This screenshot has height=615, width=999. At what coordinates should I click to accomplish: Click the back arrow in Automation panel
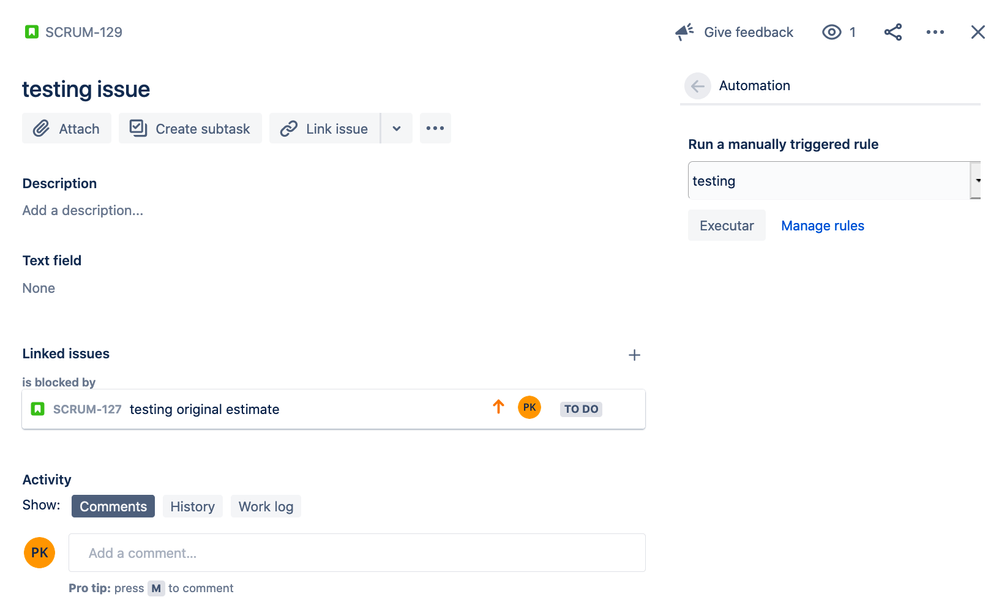click(698, 85)
